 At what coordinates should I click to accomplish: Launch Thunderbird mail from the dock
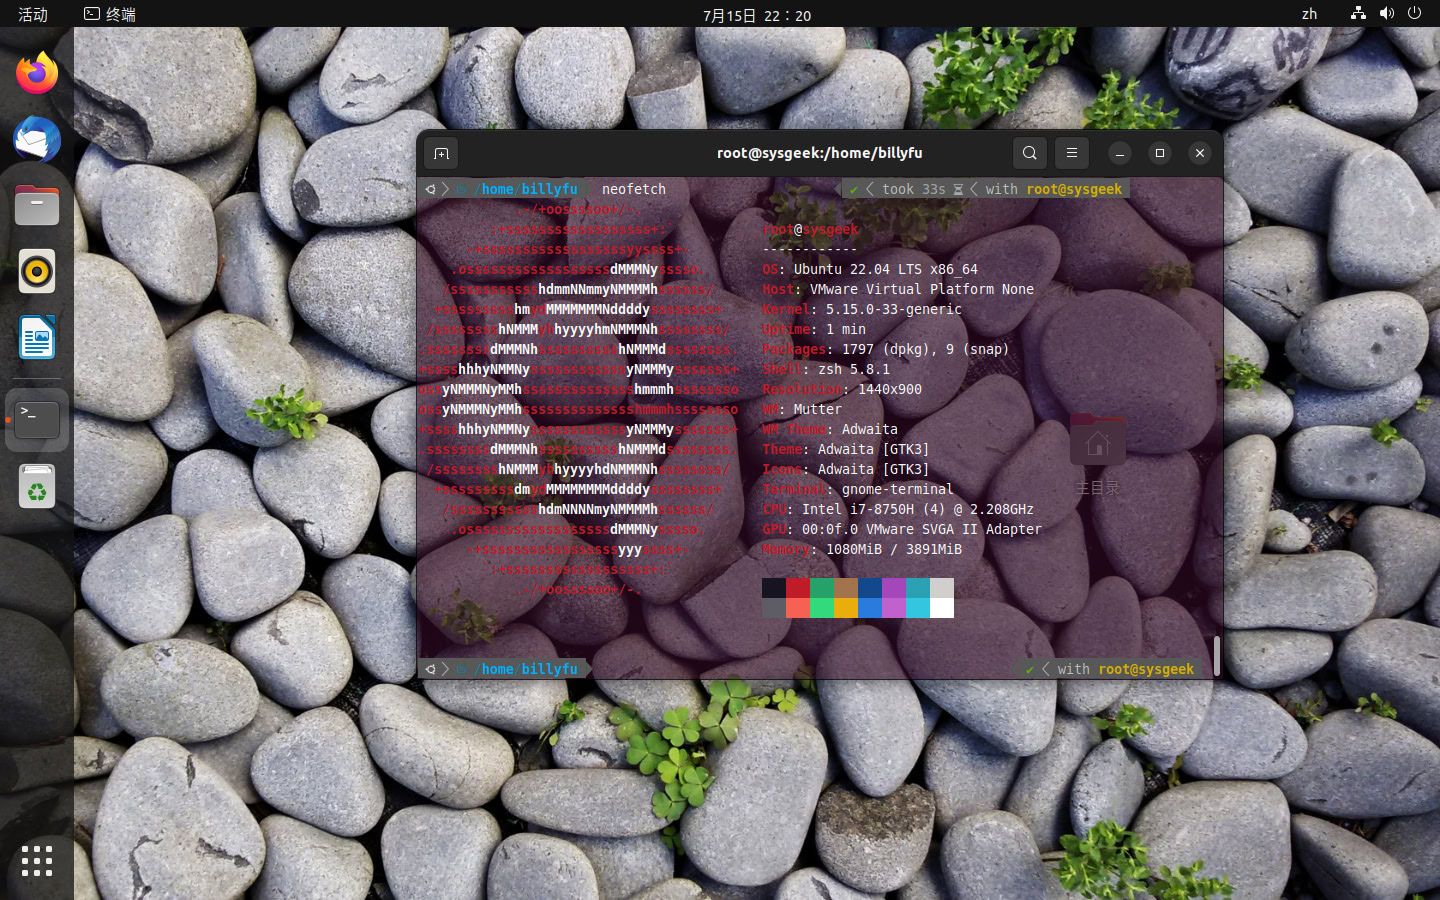coord(37,139)
